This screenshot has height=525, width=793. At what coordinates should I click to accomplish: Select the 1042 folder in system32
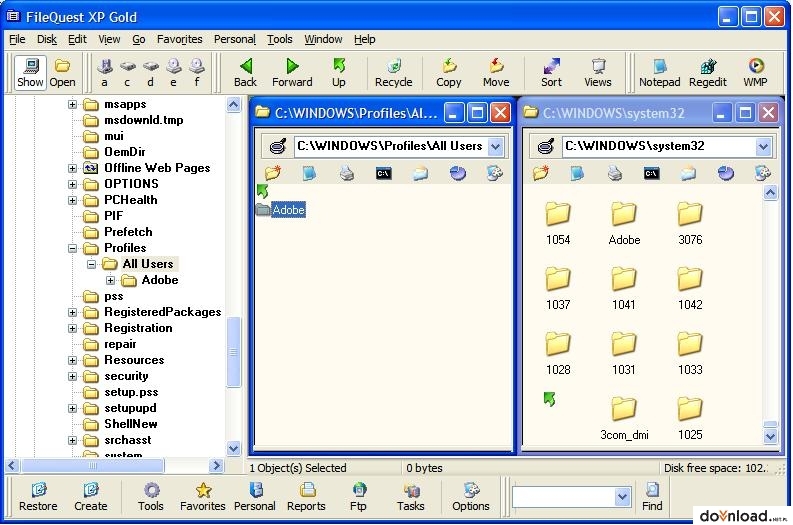point(690,288)
